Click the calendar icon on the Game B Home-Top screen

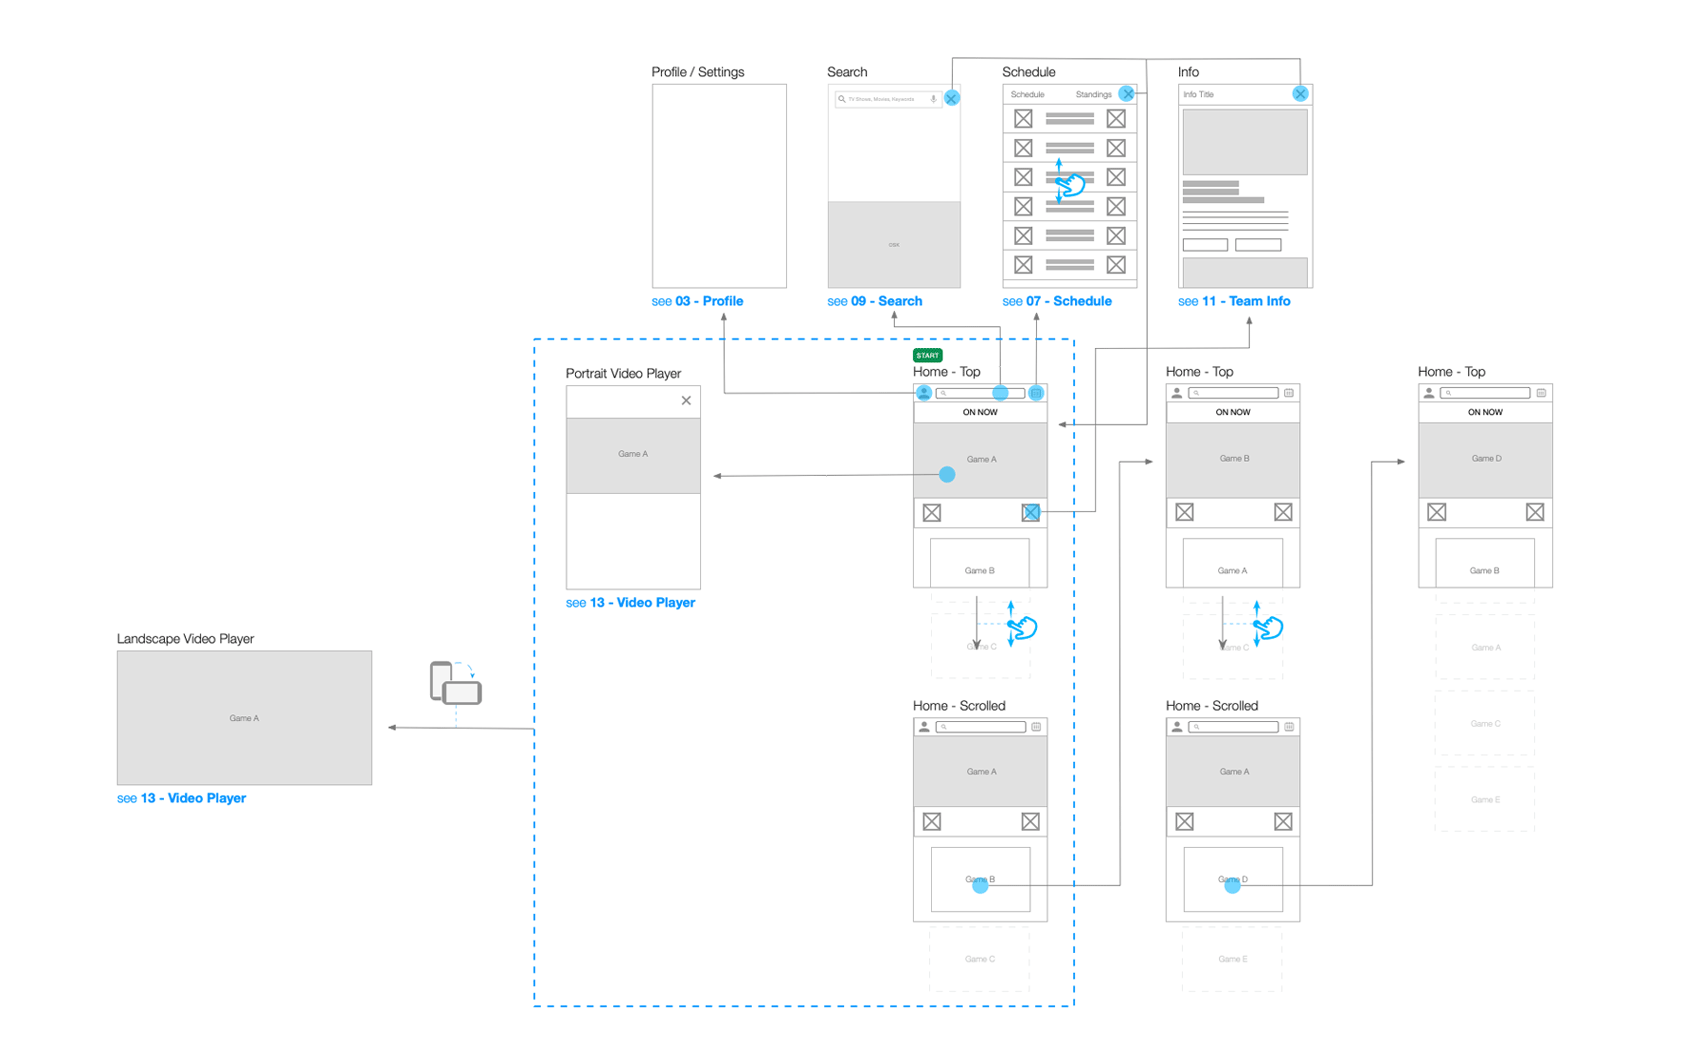pyautogui.click(x=1289, y=393)
